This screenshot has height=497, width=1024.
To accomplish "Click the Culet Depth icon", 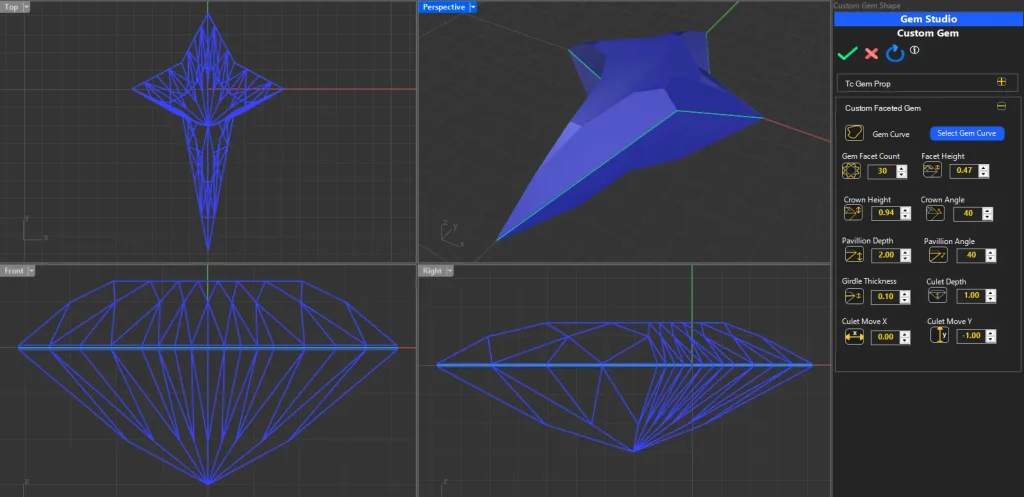I will pyautogui.click(x=937, y=295).
